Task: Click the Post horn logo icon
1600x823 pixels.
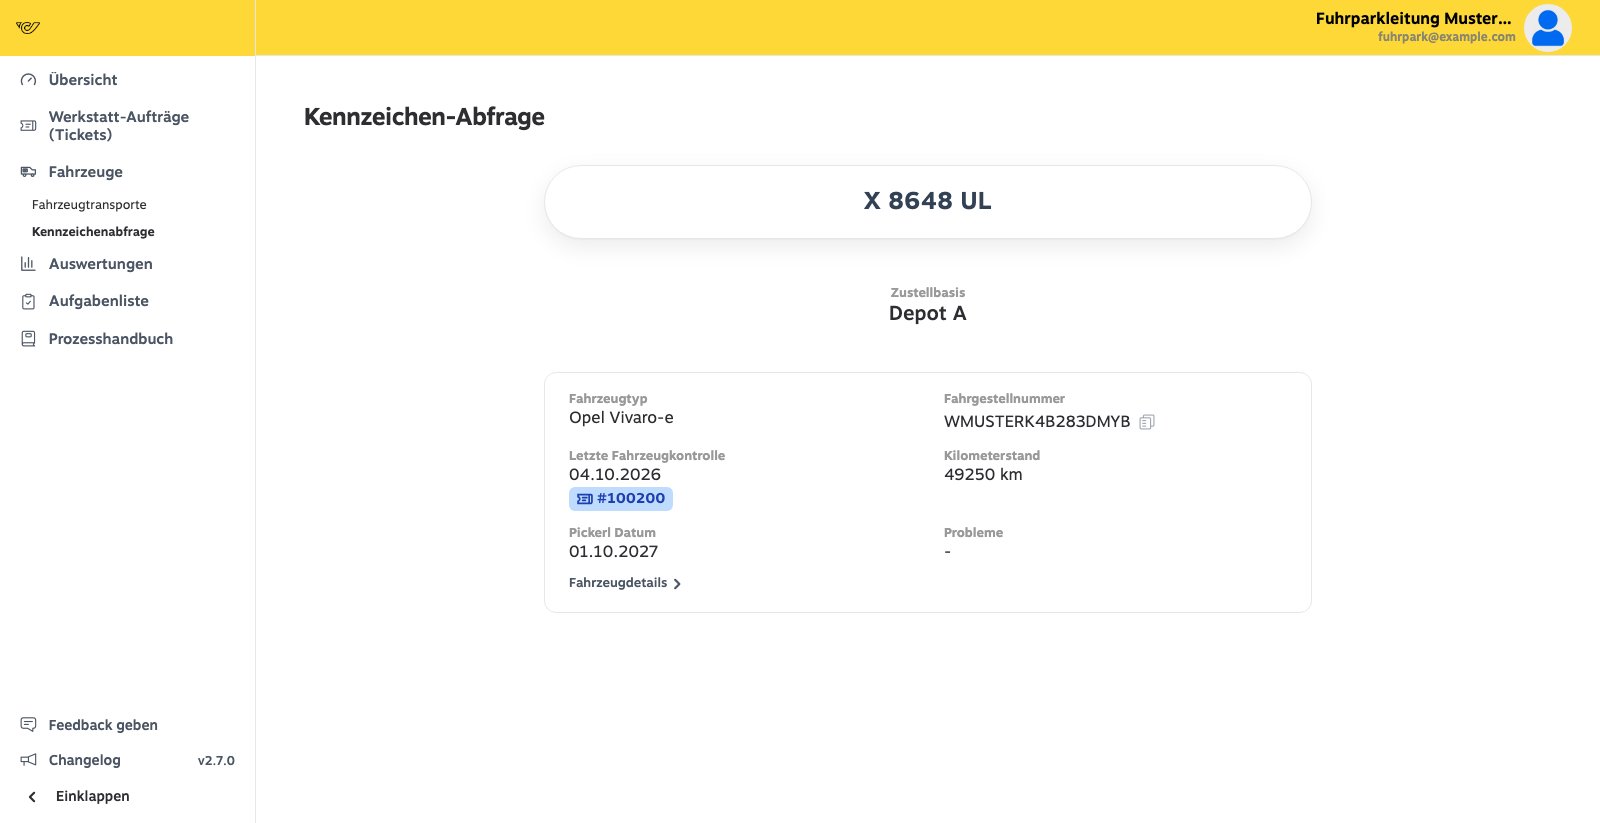Action: (28, 27)
